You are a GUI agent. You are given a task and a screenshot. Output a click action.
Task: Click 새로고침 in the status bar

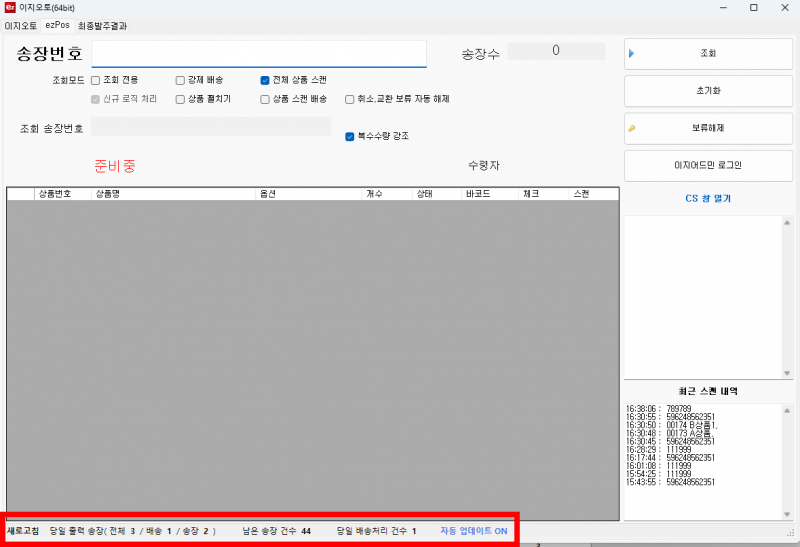tap(23, 531)
